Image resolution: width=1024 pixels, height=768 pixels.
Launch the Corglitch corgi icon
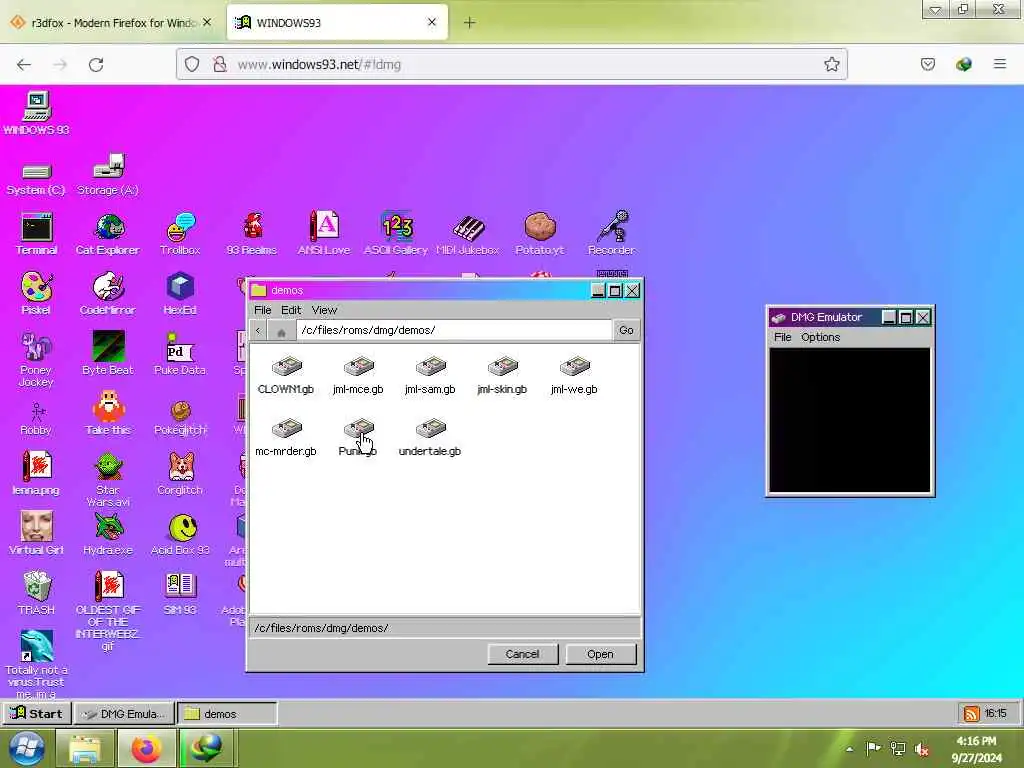pos(180,474)
